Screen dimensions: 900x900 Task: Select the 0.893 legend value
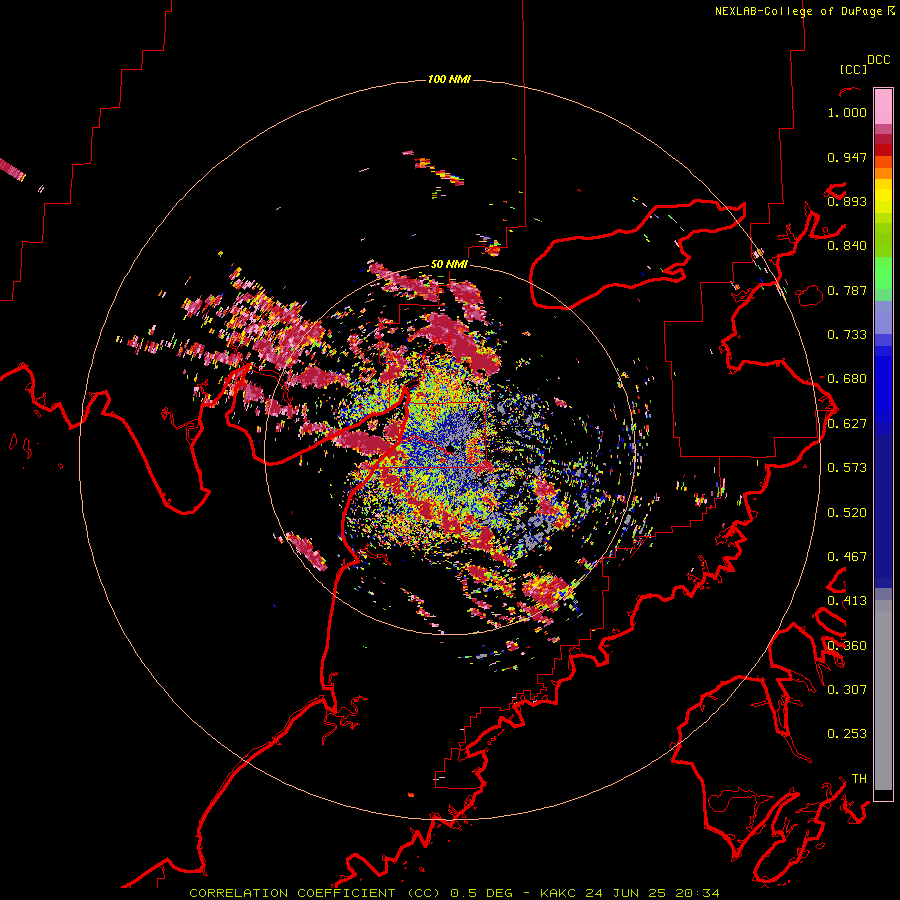(x=847, y=201)
